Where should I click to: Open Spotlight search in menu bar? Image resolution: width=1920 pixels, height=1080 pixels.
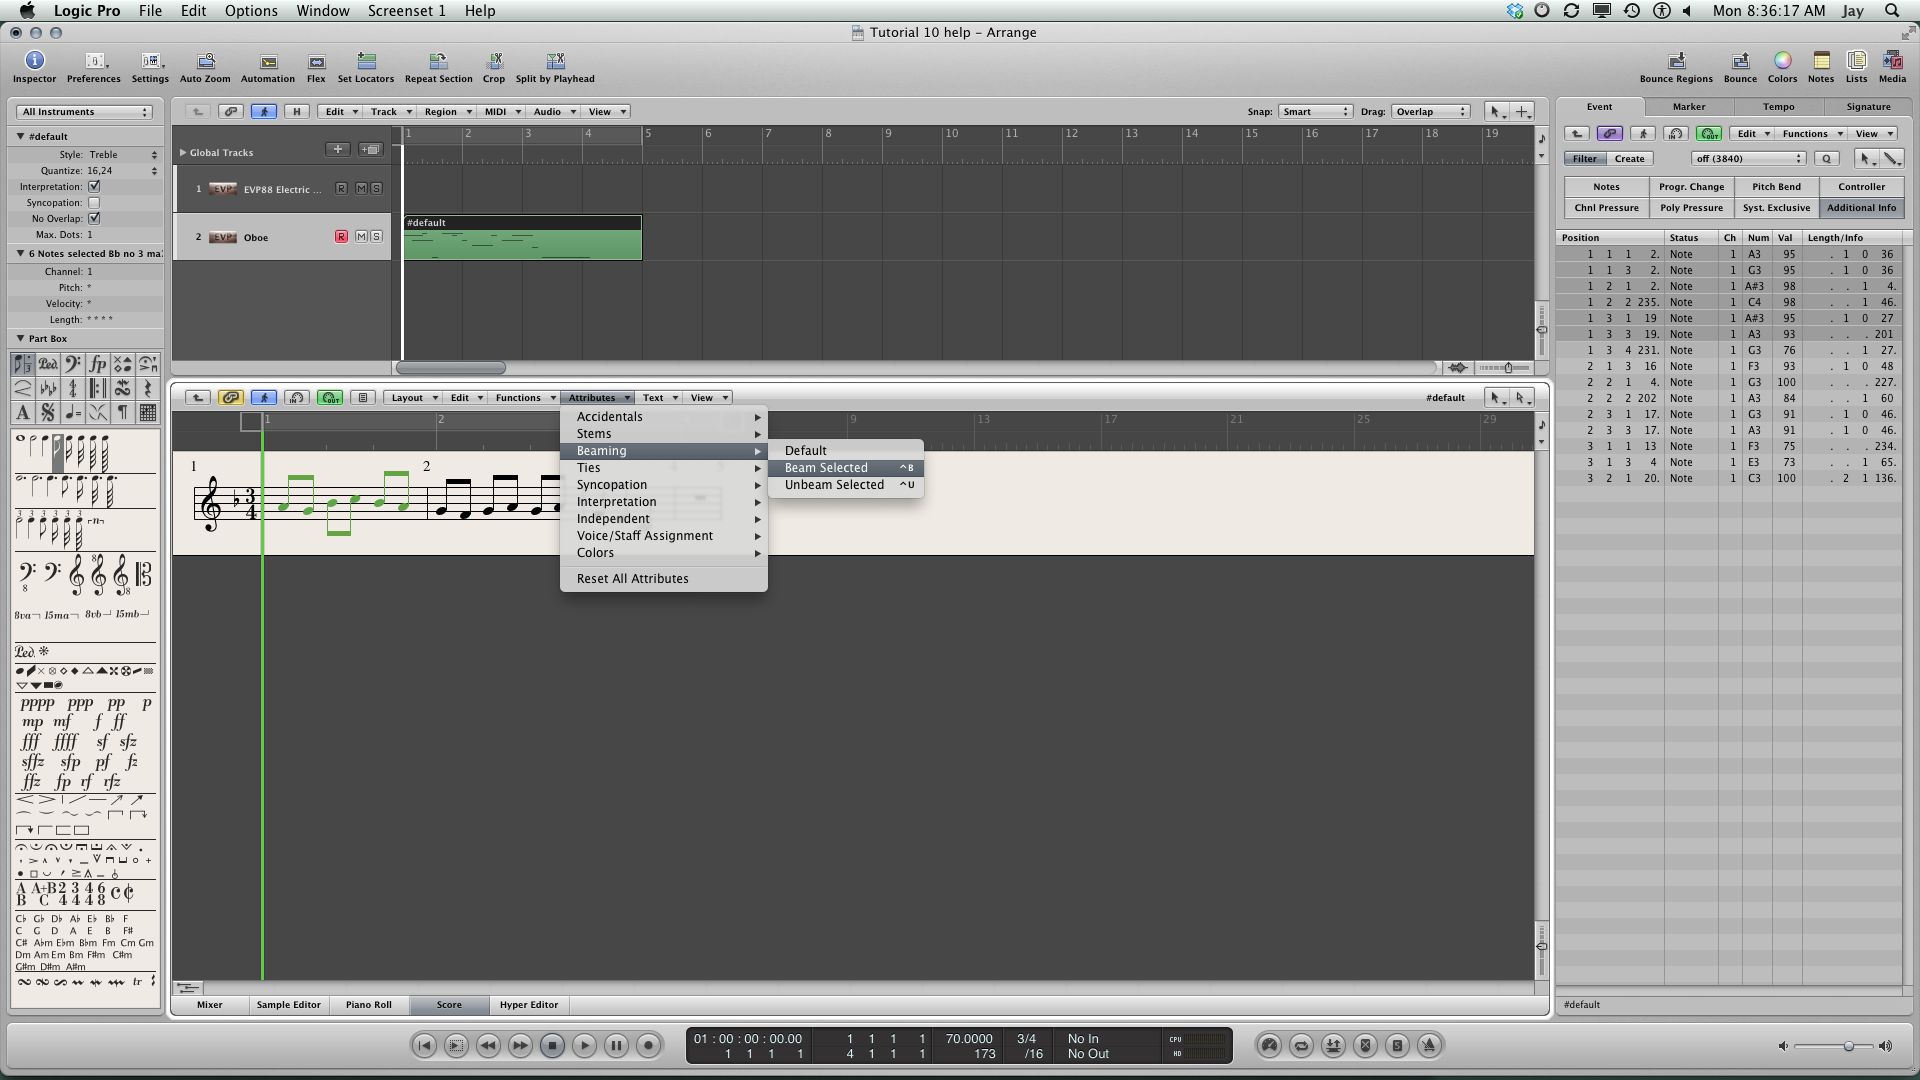point(1892,11)
